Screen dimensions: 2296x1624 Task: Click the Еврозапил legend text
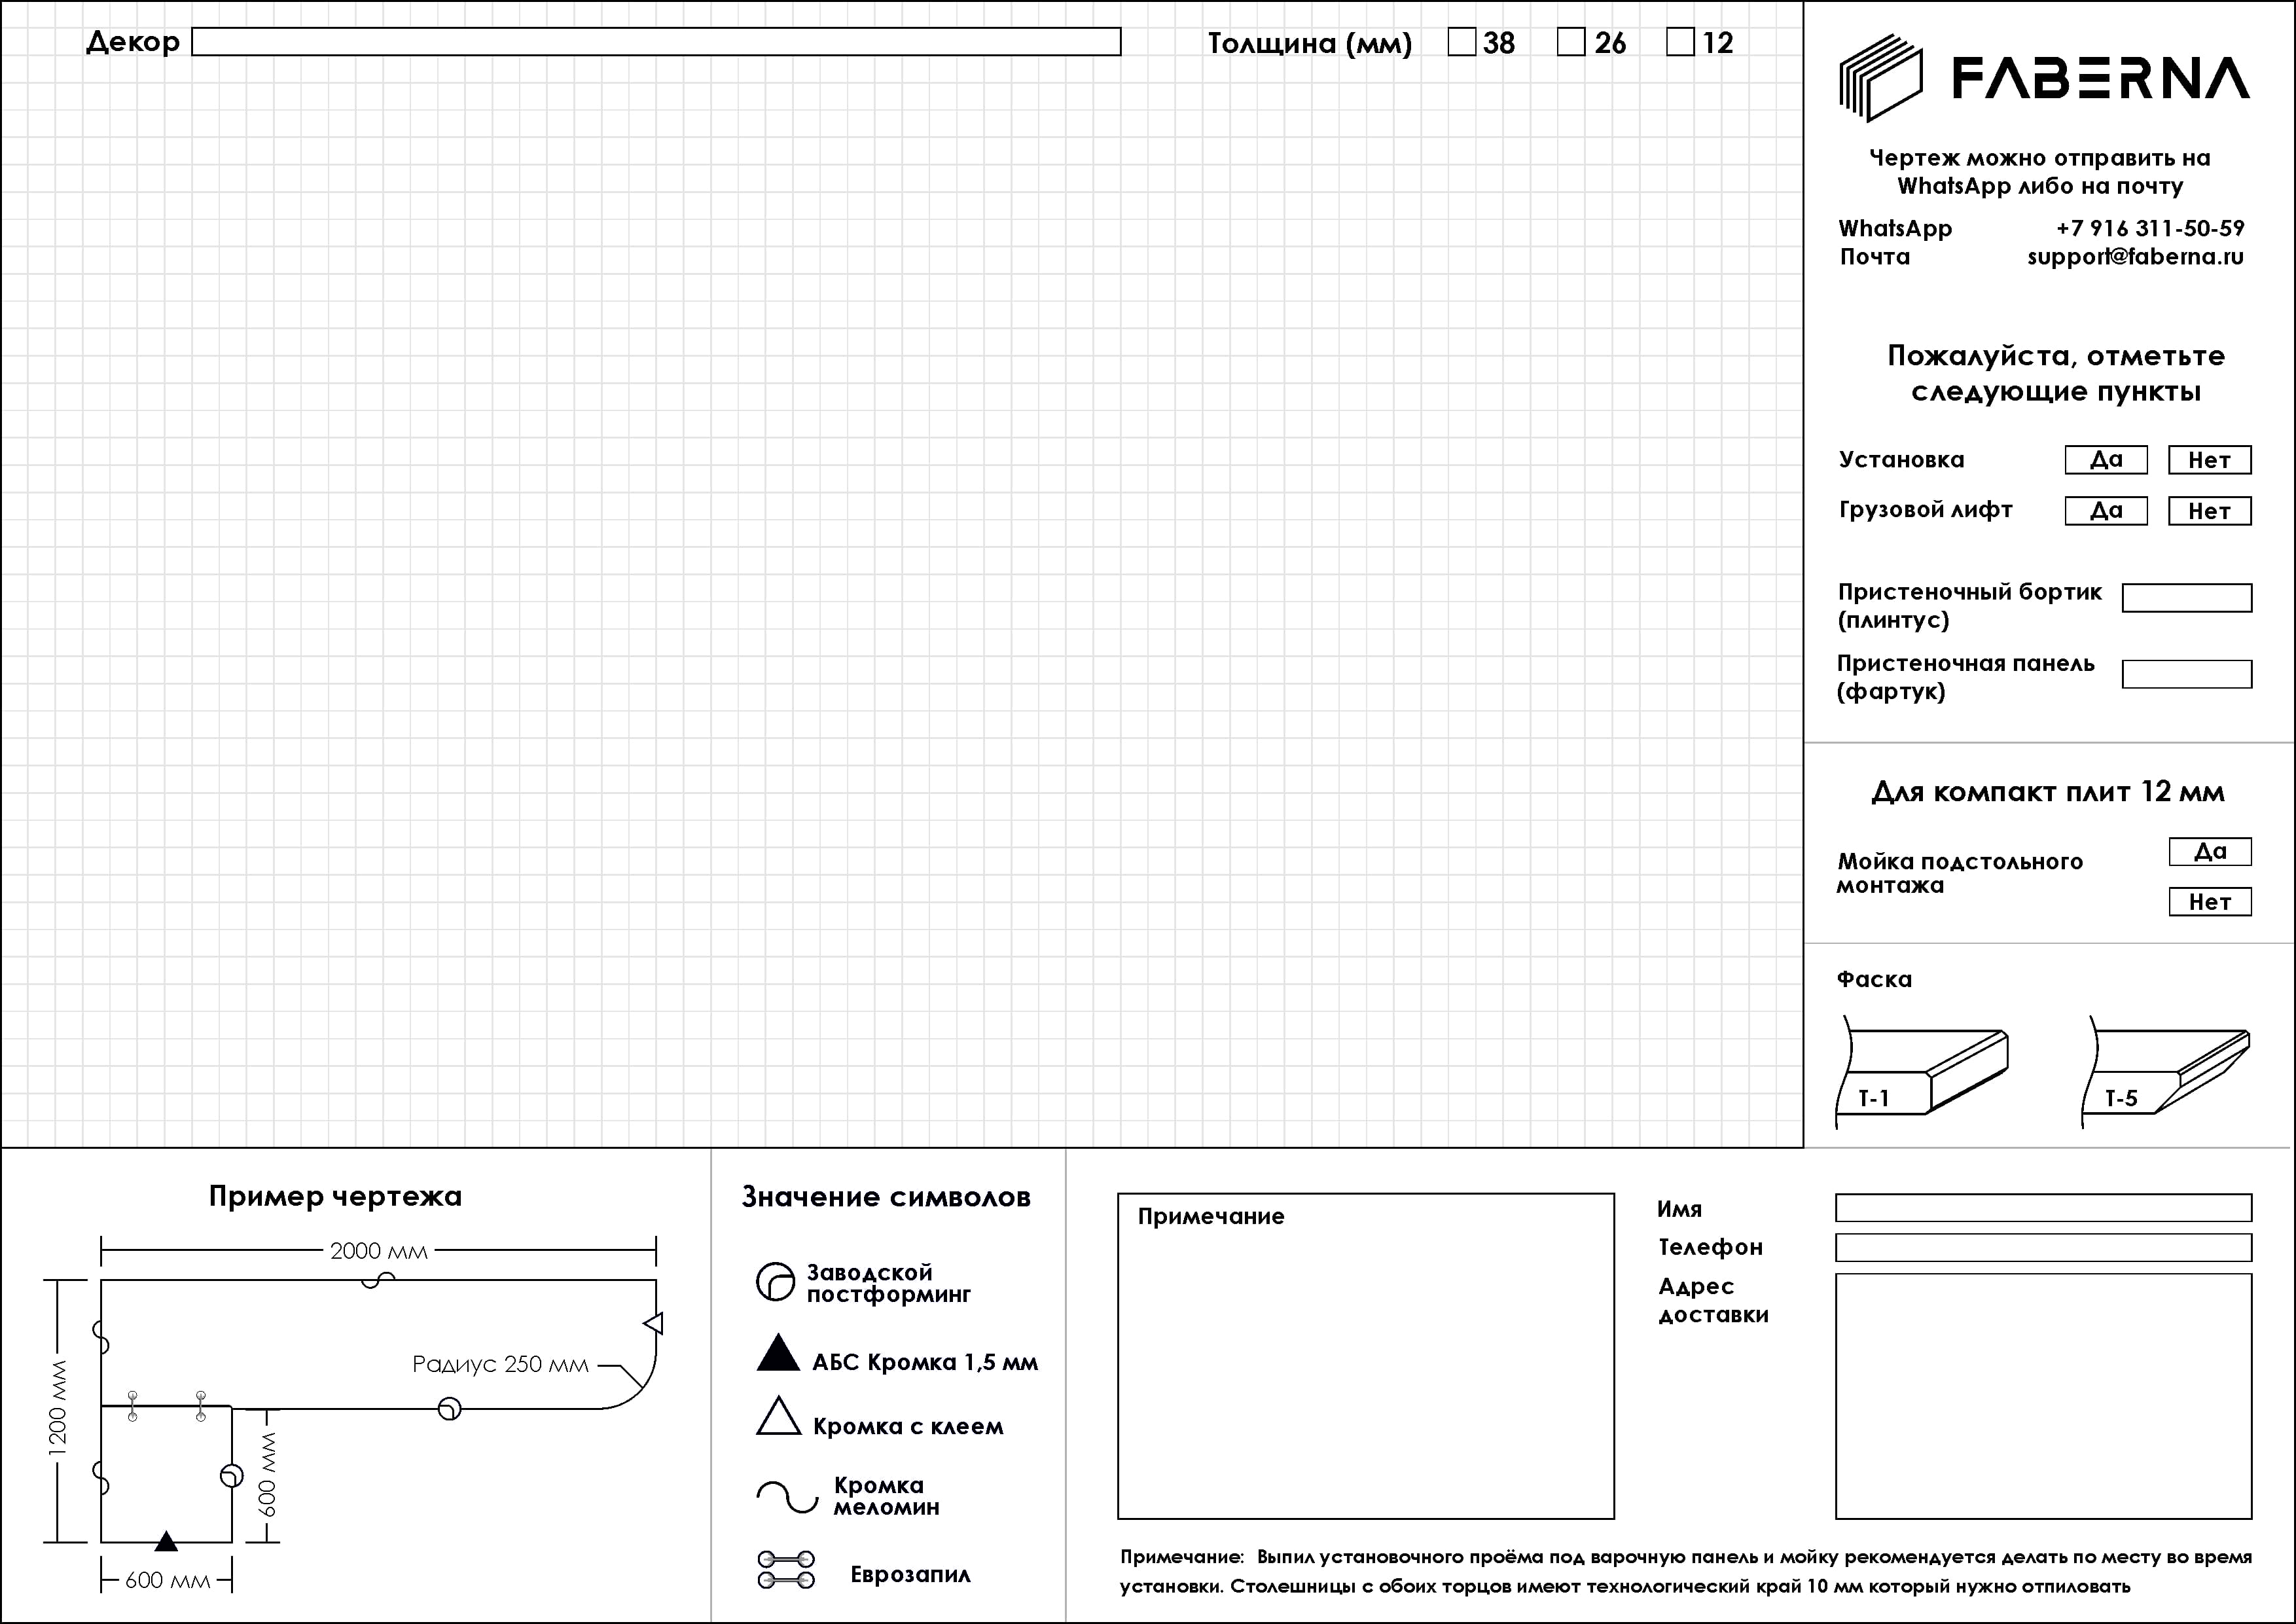pos(910,1574)
